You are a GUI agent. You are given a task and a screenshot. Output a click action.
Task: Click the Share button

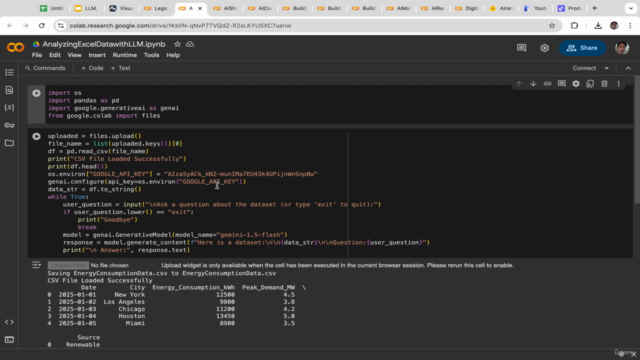point(582,48)
